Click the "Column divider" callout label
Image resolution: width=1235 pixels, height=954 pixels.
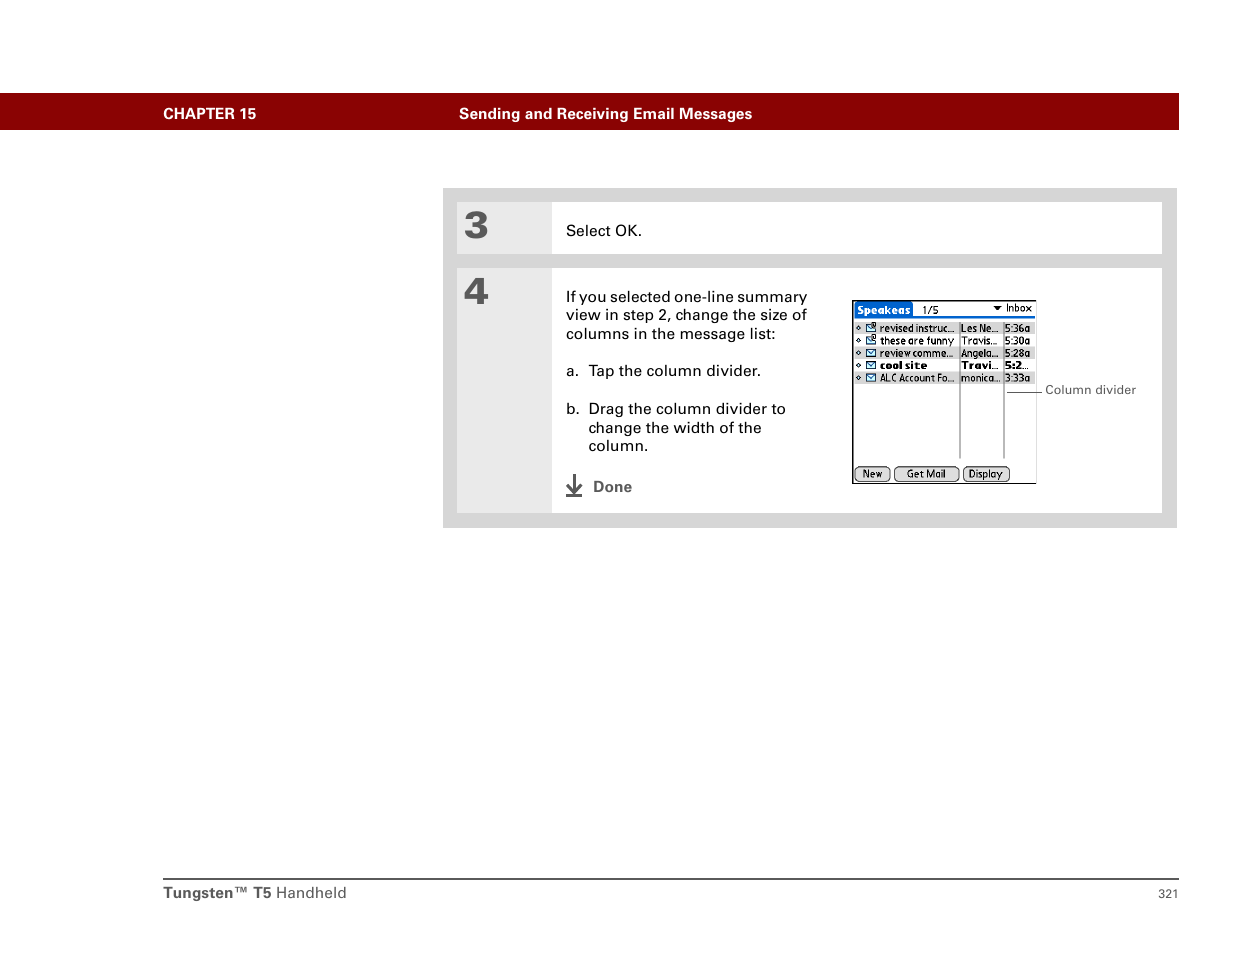[x=1090, y=390]
